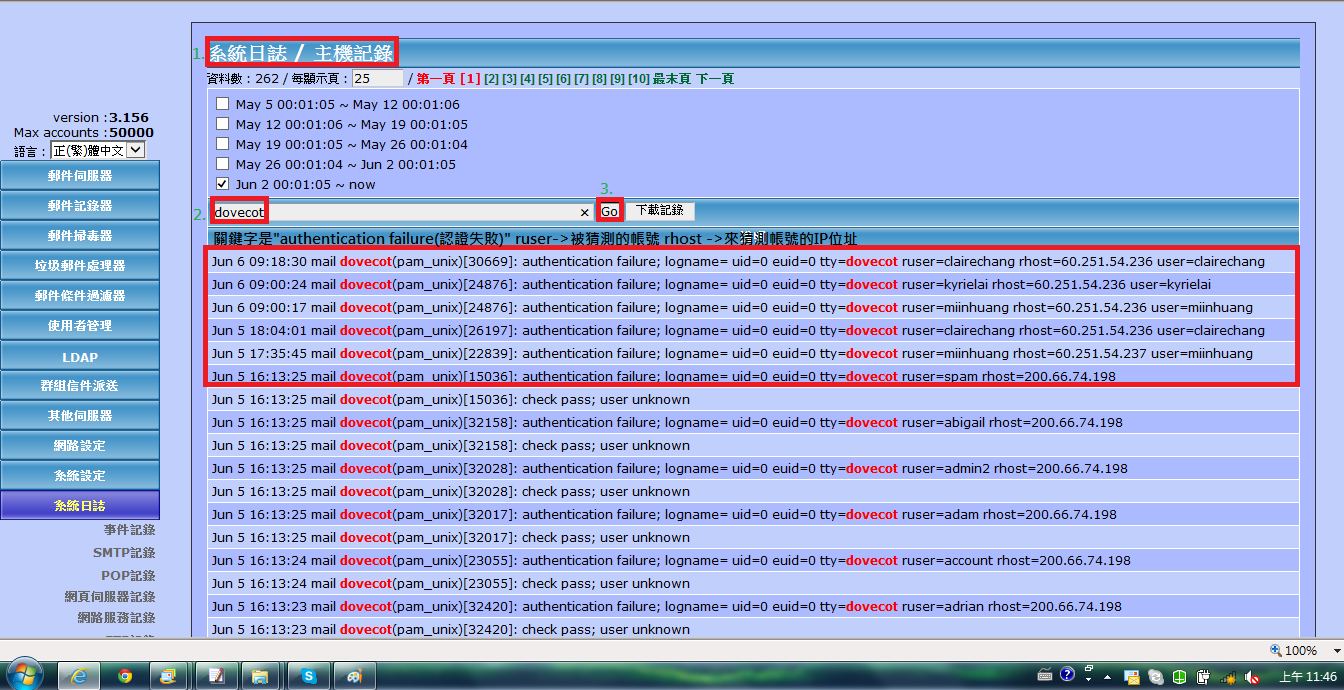The width and height of the screenshot is (1344, 690).
Task: Open Internet Explorer from the taskbar
Action: tap(78, 675)
